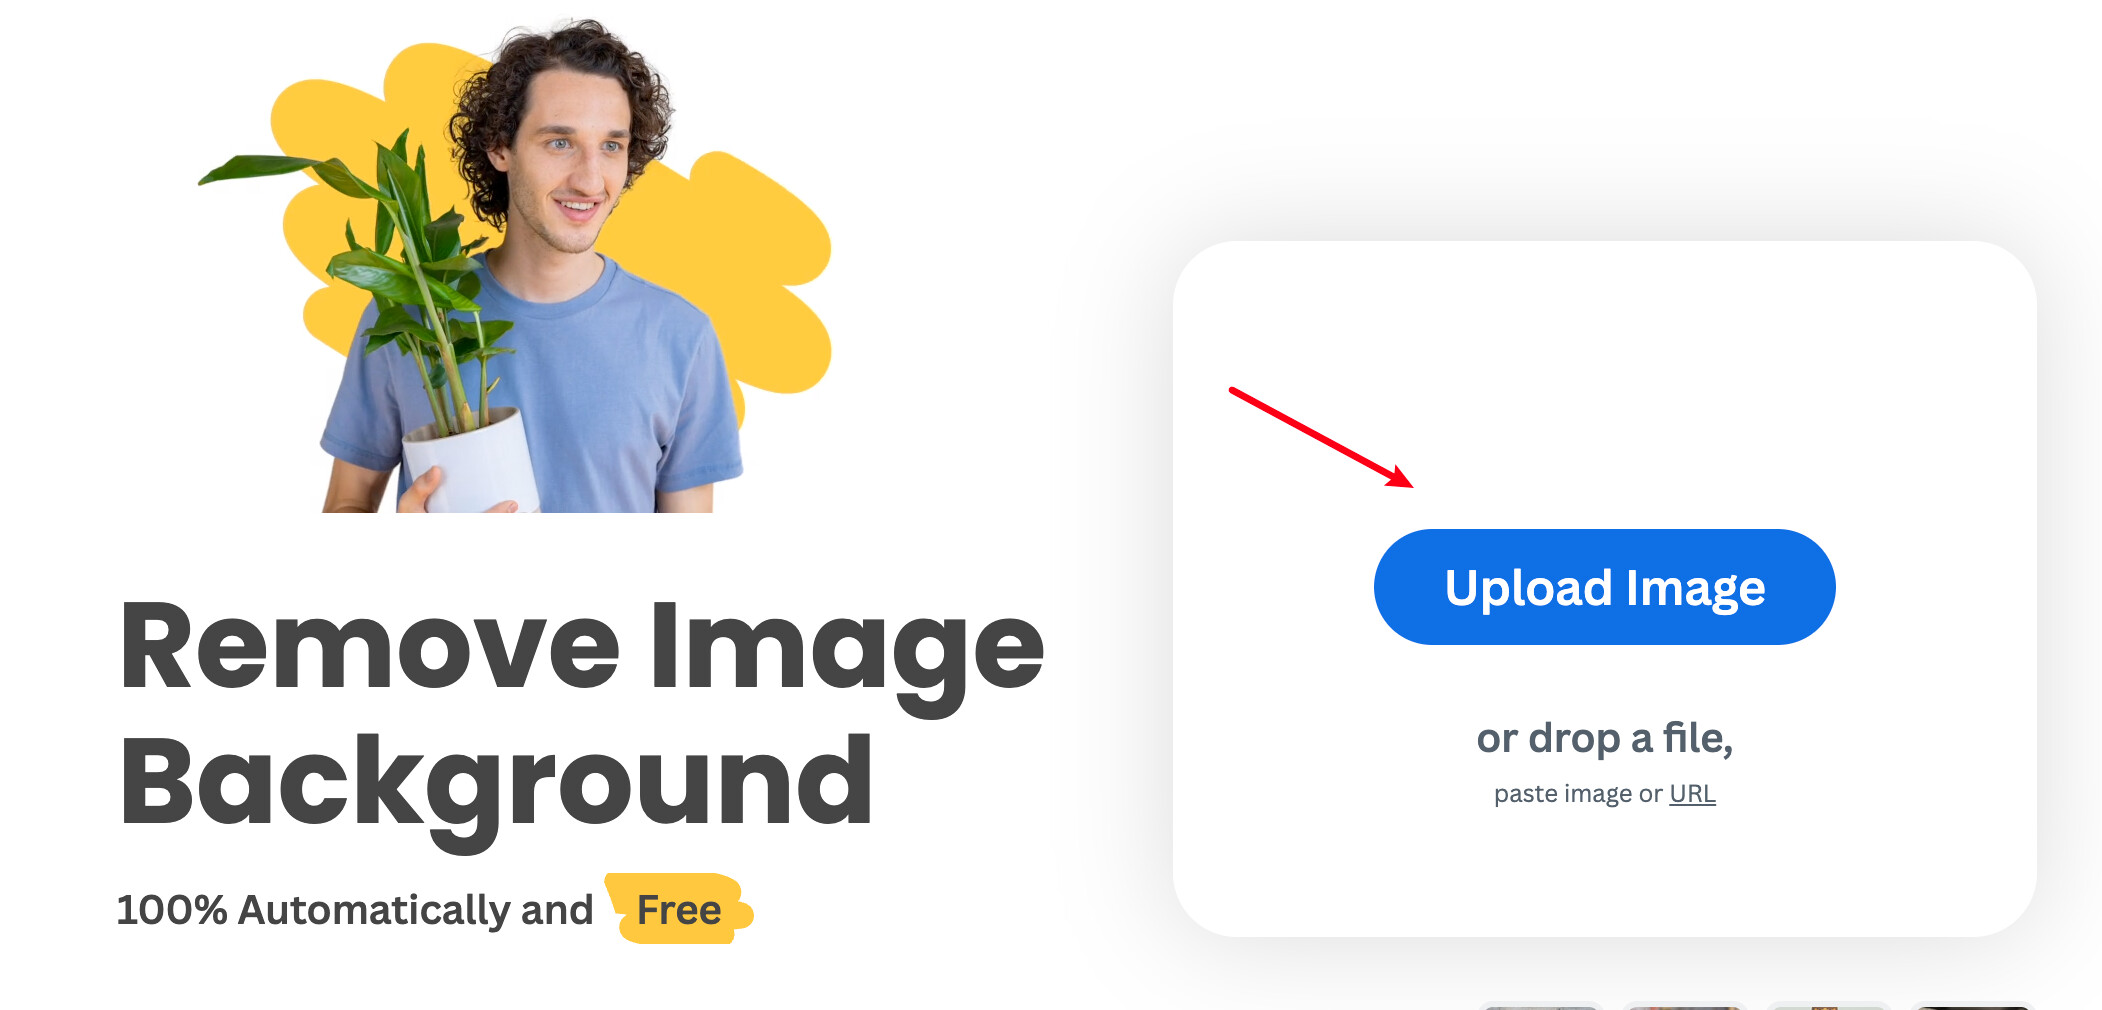This screenshot has width=2102, height=1010.
Task: Click the red arrow annotation
Action: tap(1321, 438)
